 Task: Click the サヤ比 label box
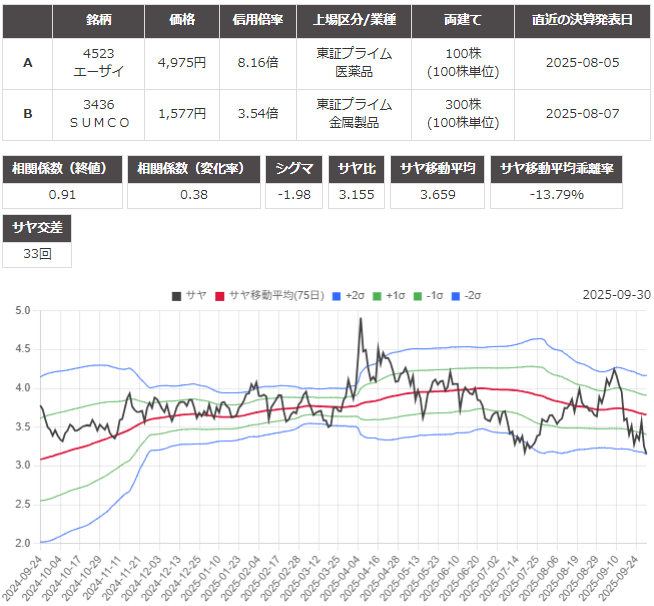(357, 168)
